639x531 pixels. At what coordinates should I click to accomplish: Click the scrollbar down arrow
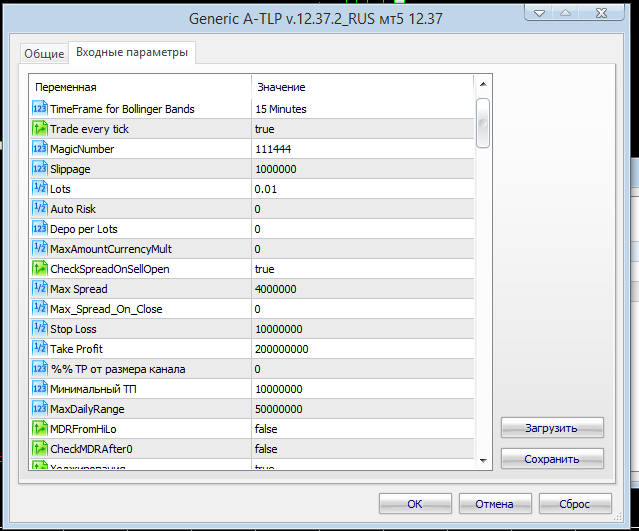click(483, 460)
